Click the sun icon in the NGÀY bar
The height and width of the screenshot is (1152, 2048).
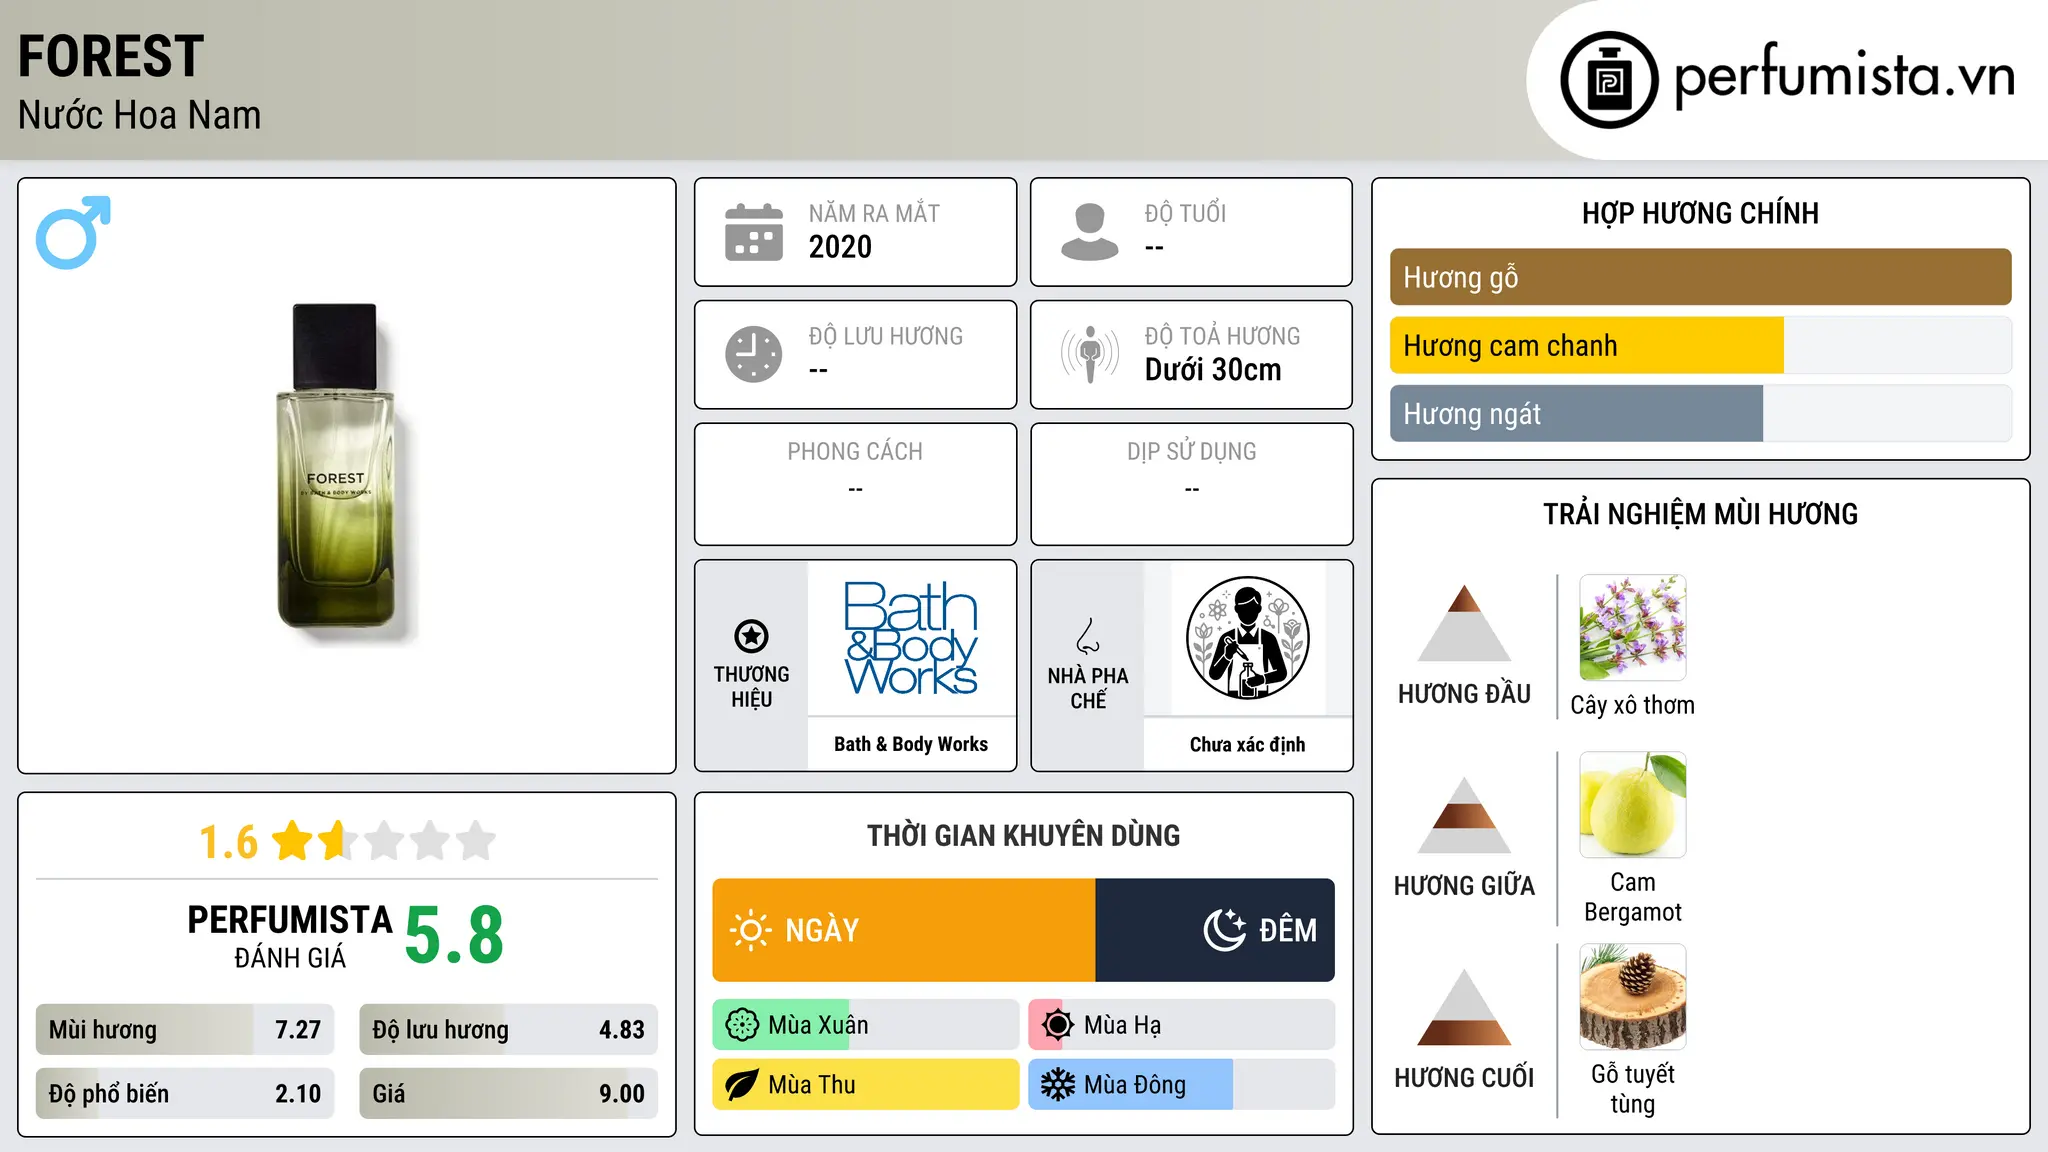pyautogui.click(x=751, y=930)
